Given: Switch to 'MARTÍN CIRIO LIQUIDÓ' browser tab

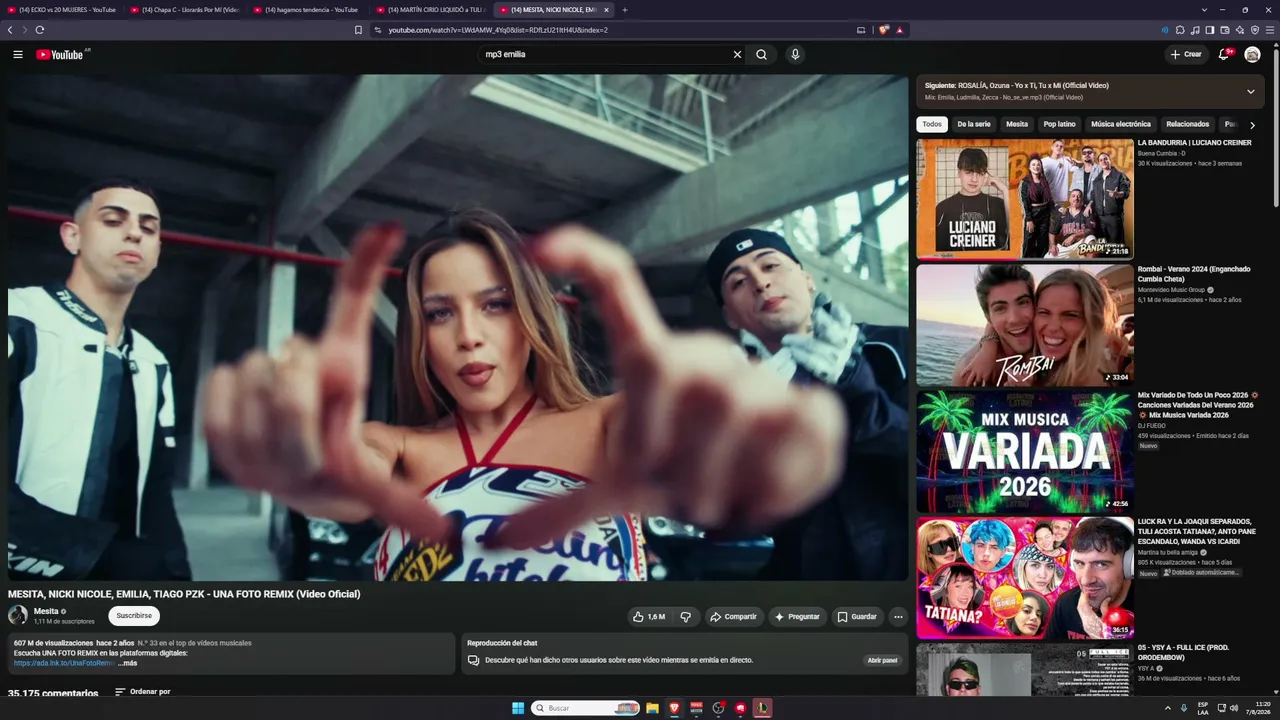Looking at the screenshot, I should (431, 10).
